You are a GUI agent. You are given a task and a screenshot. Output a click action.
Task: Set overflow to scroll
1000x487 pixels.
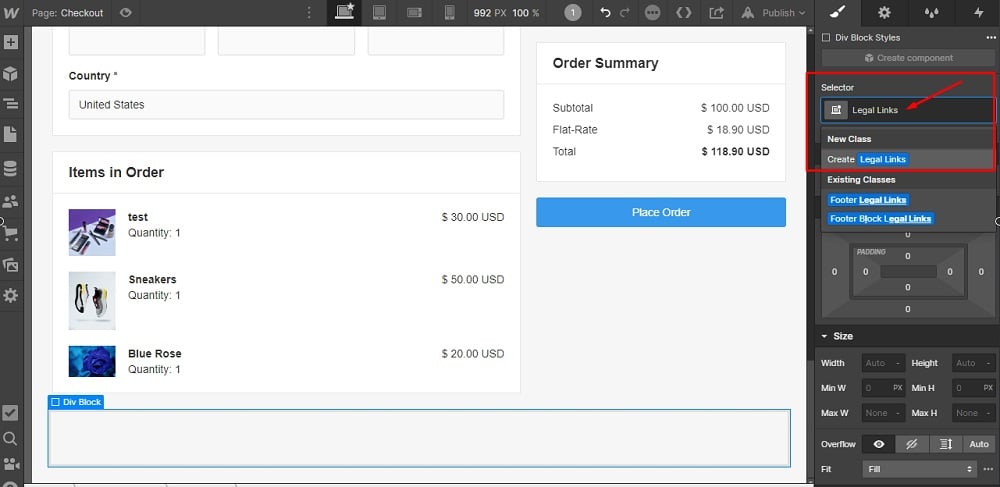click(x=946, y=444)
